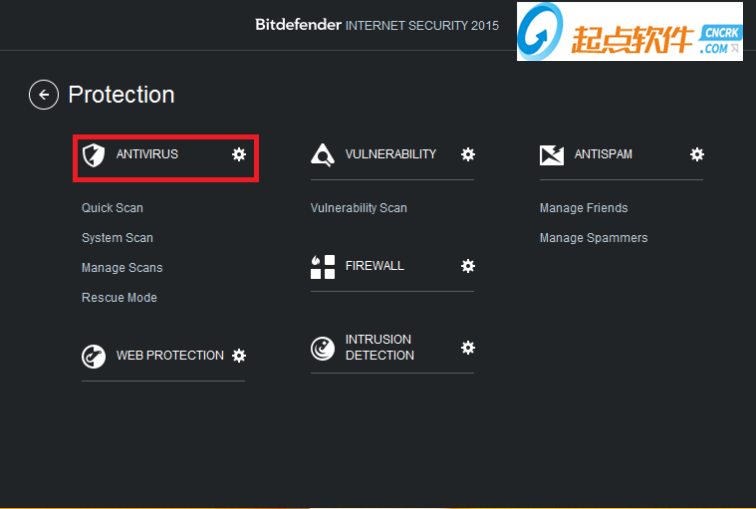Open Antispam settings gear
This screenshot has height=509, width=756.
pyautogui.click(x=697, y=154)
